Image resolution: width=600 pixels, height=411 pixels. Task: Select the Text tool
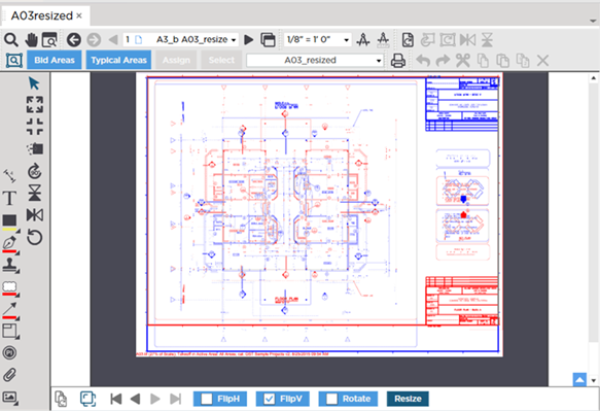pos(10,198)
